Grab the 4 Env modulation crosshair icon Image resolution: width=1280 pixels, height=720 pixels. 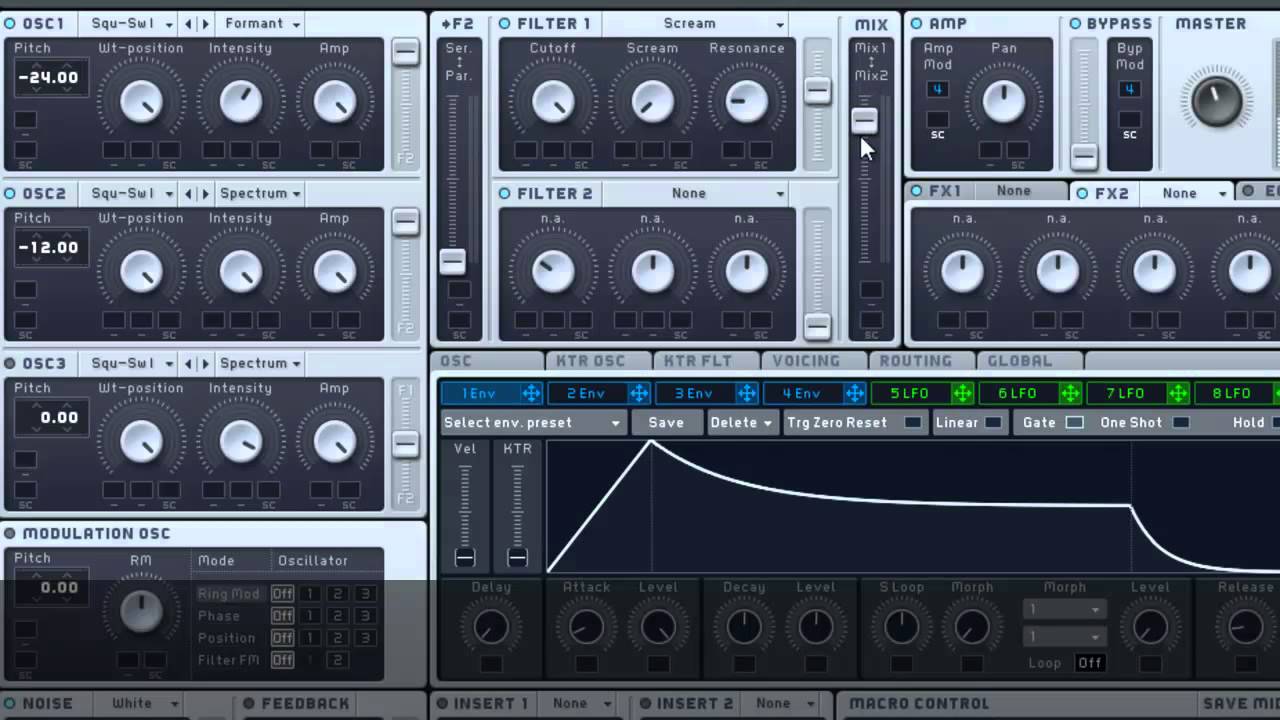(x=854, y=394)
